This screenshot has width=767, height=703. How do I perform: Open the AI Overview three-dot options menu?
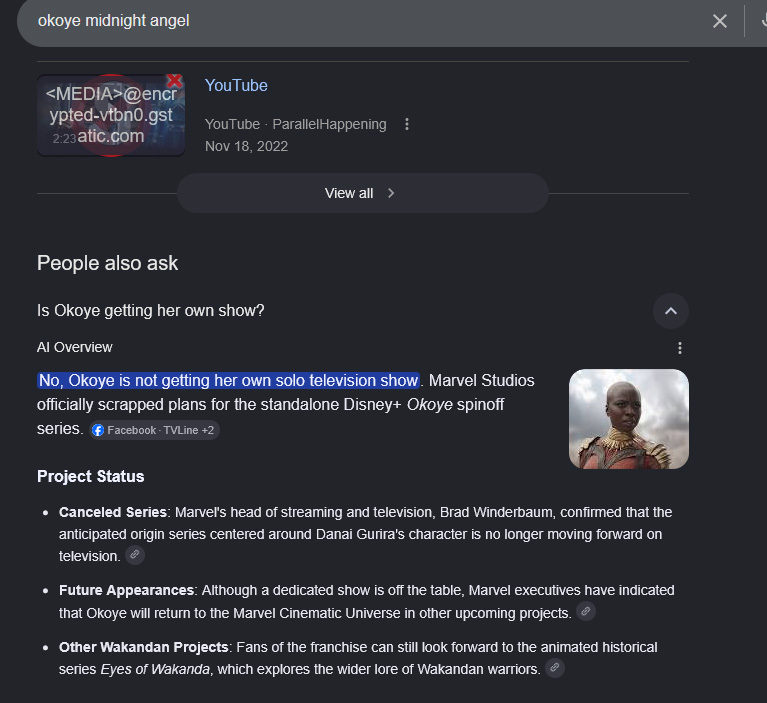tap(679, 348)
